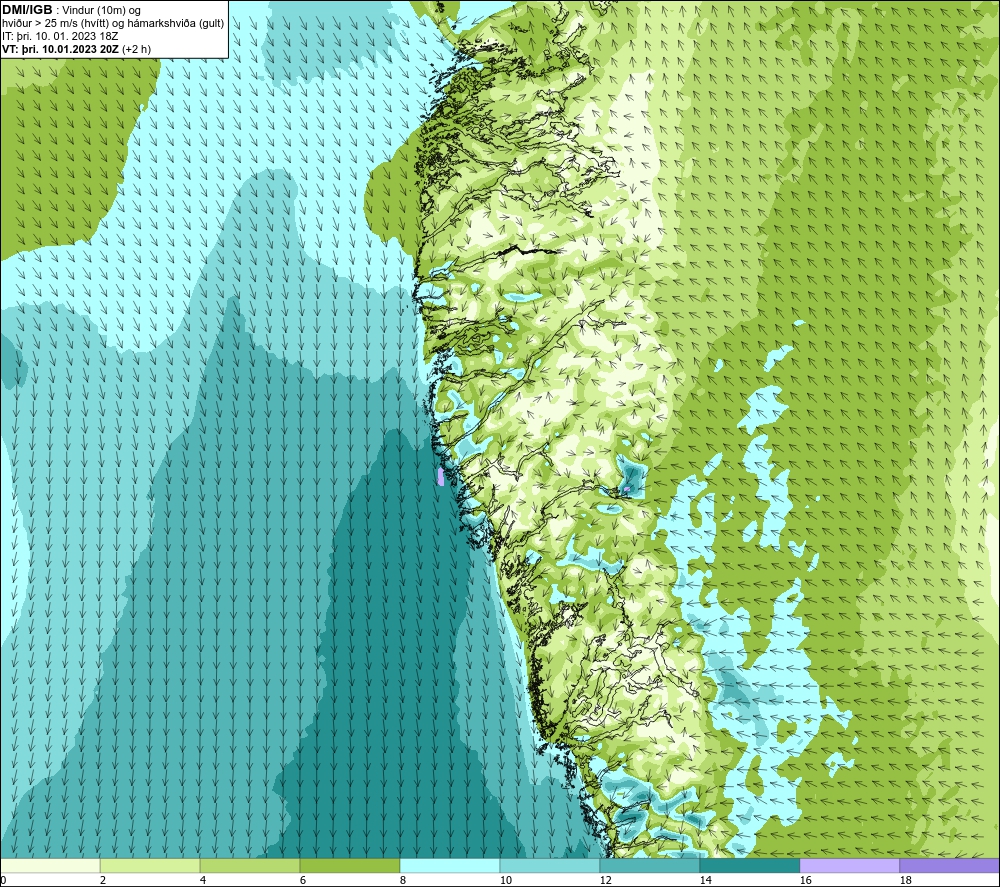Click the '12' scale label
This screenshot has width=1000, height=887.
coord(605,881)
